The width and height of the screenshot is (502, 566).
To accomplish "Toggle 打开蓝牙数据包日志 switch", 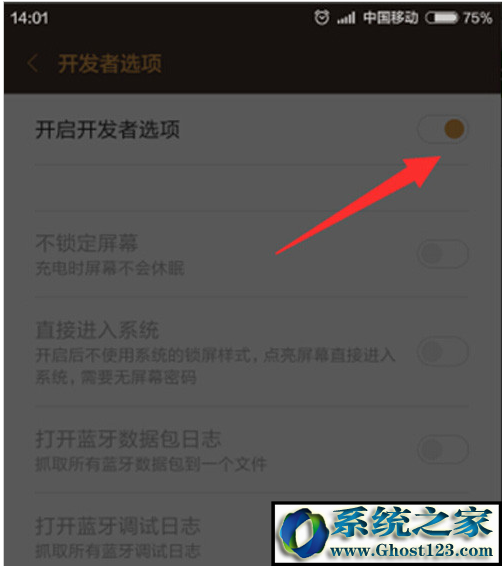I will coord(443,449).
